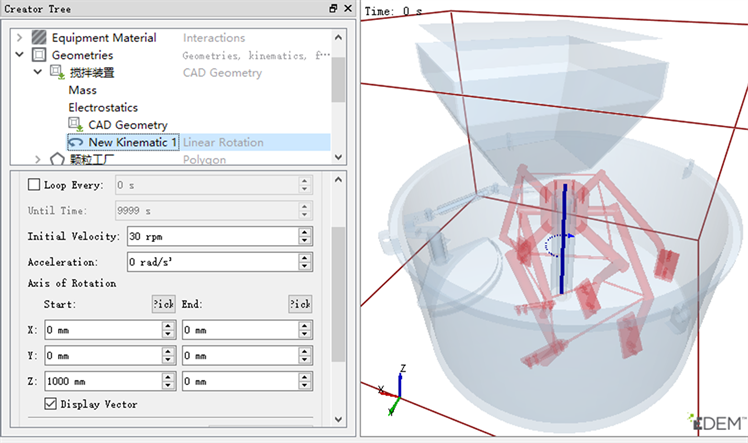
Task: Enable the Loop Every checkbox
Action: pos(34,185)
